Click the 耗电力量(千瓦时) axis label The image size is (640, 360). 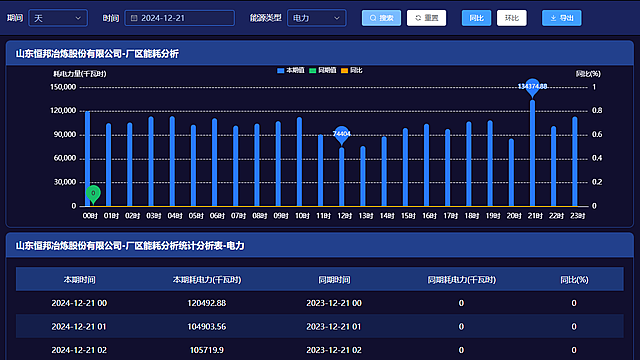click(x=80, y=73)
